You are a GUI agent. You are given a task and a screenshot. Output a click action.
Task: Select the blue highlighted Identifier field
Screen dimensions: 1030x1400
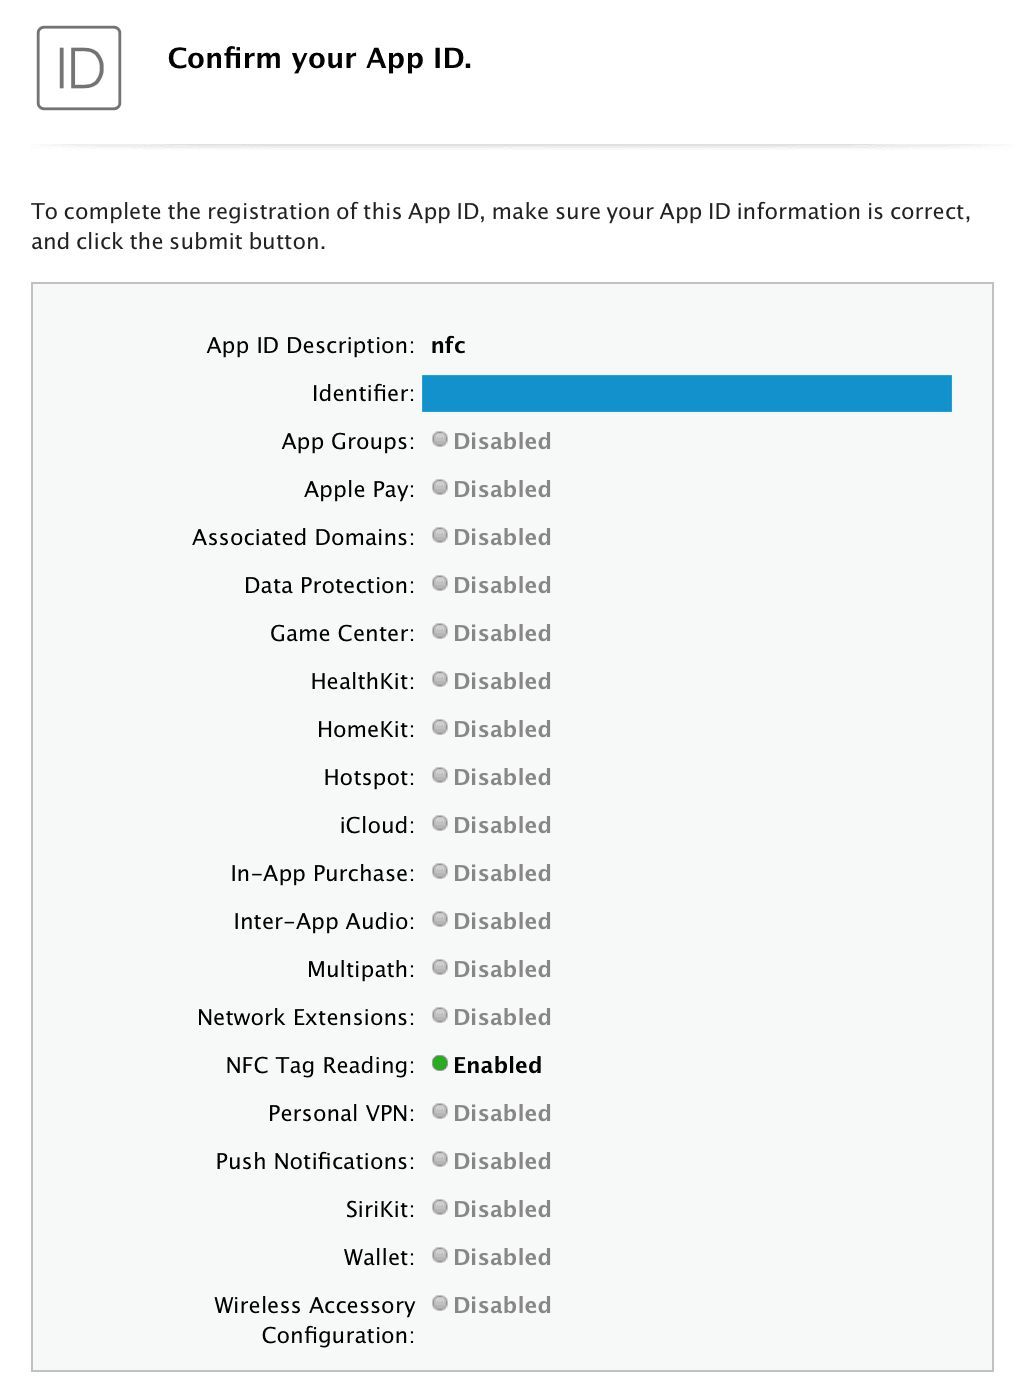(x=687, y=393)
